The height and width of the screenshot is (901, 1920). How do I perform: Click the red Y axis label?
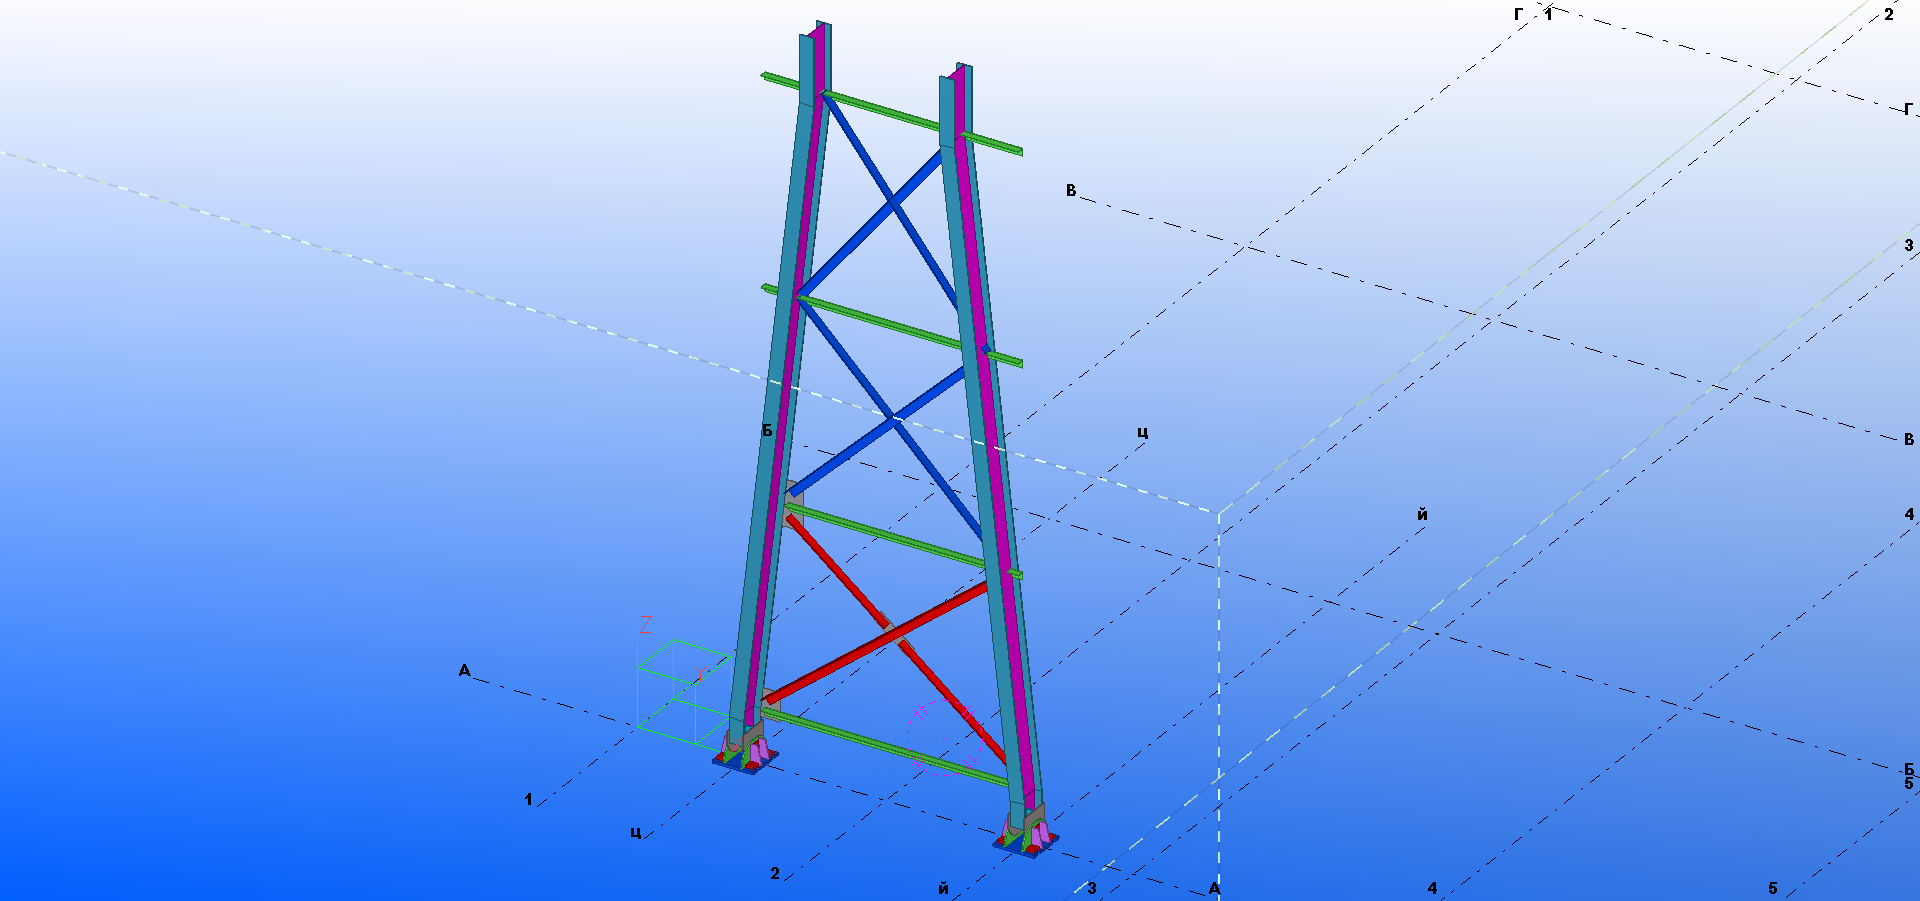point(701,673)
